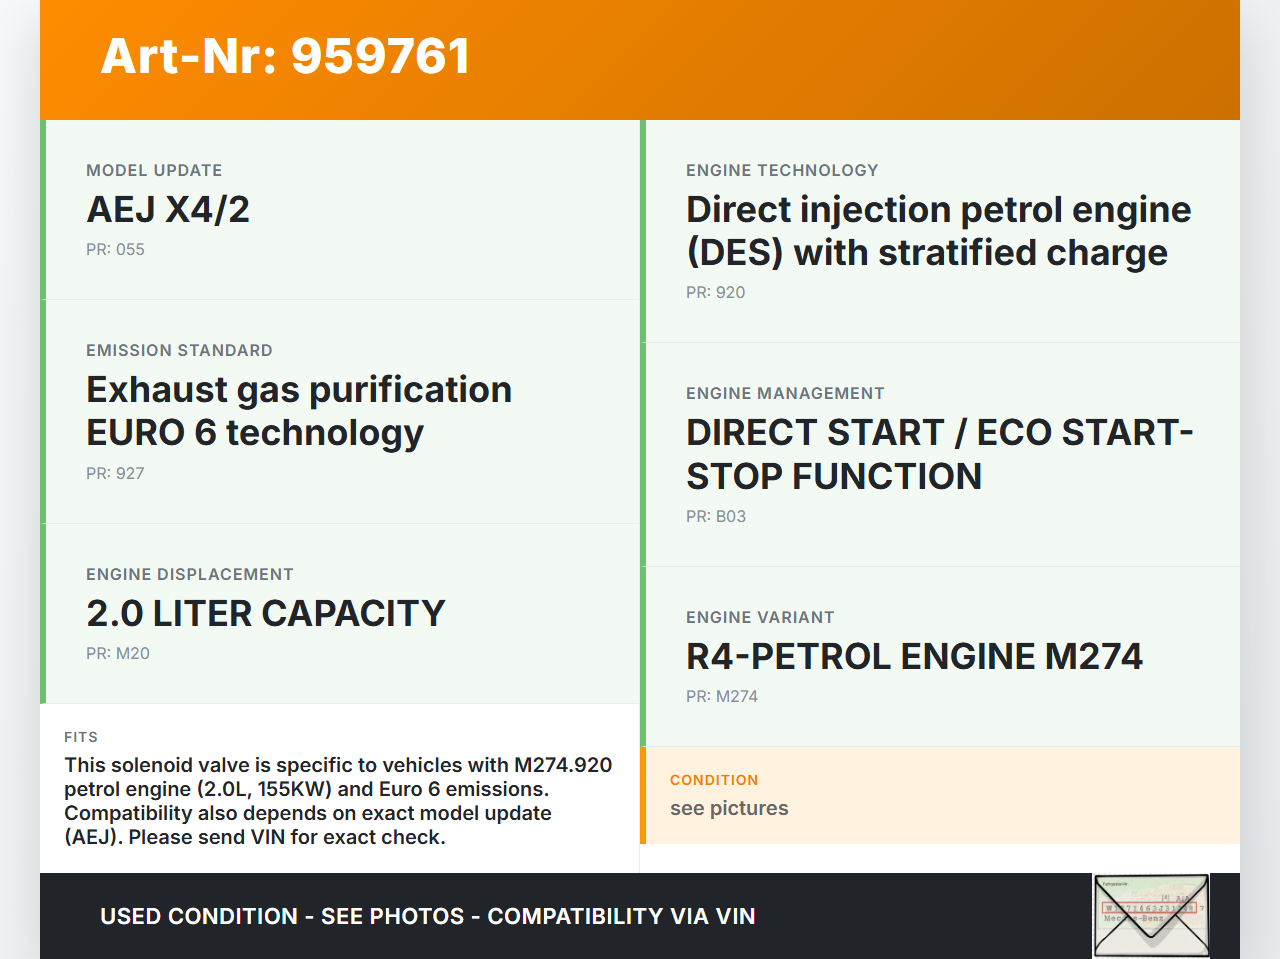
Task: Click the VIN envelope icon in the footer
Action: (x=1151, y=915)
